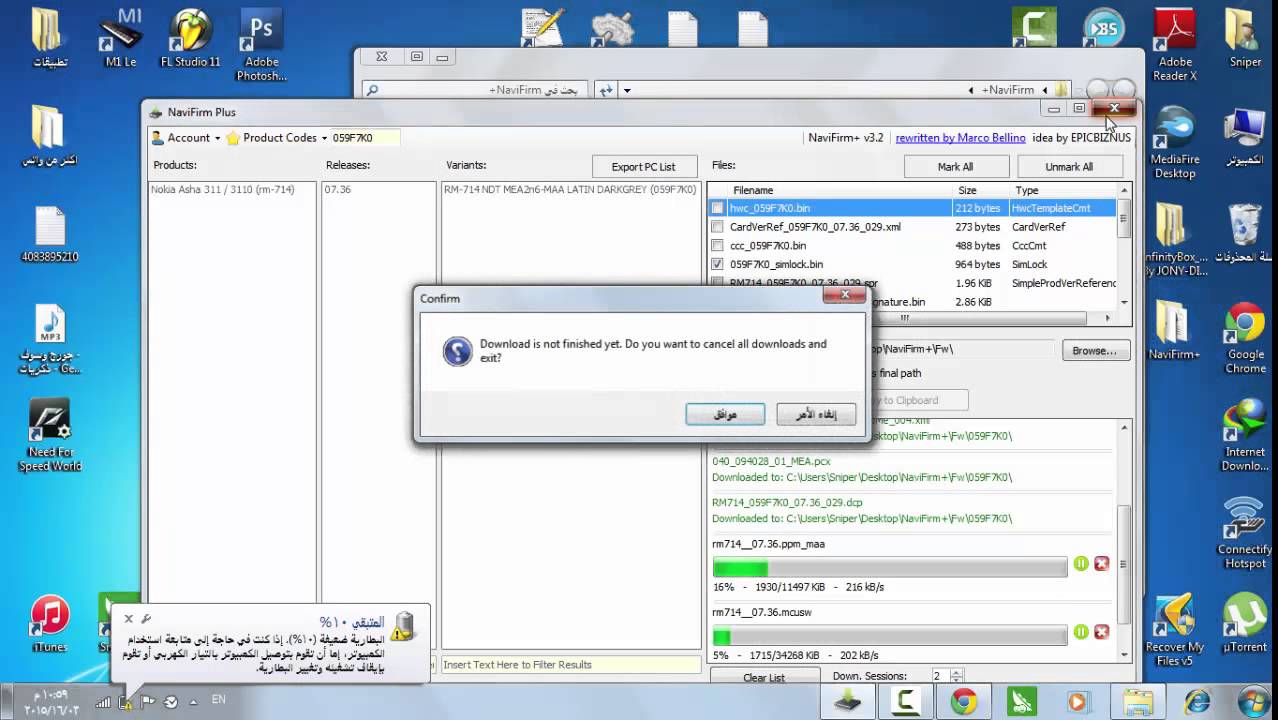
Task: Check the CardVerRef_059F7K0_07.36_029.xml checkbox
Action: 717,227
